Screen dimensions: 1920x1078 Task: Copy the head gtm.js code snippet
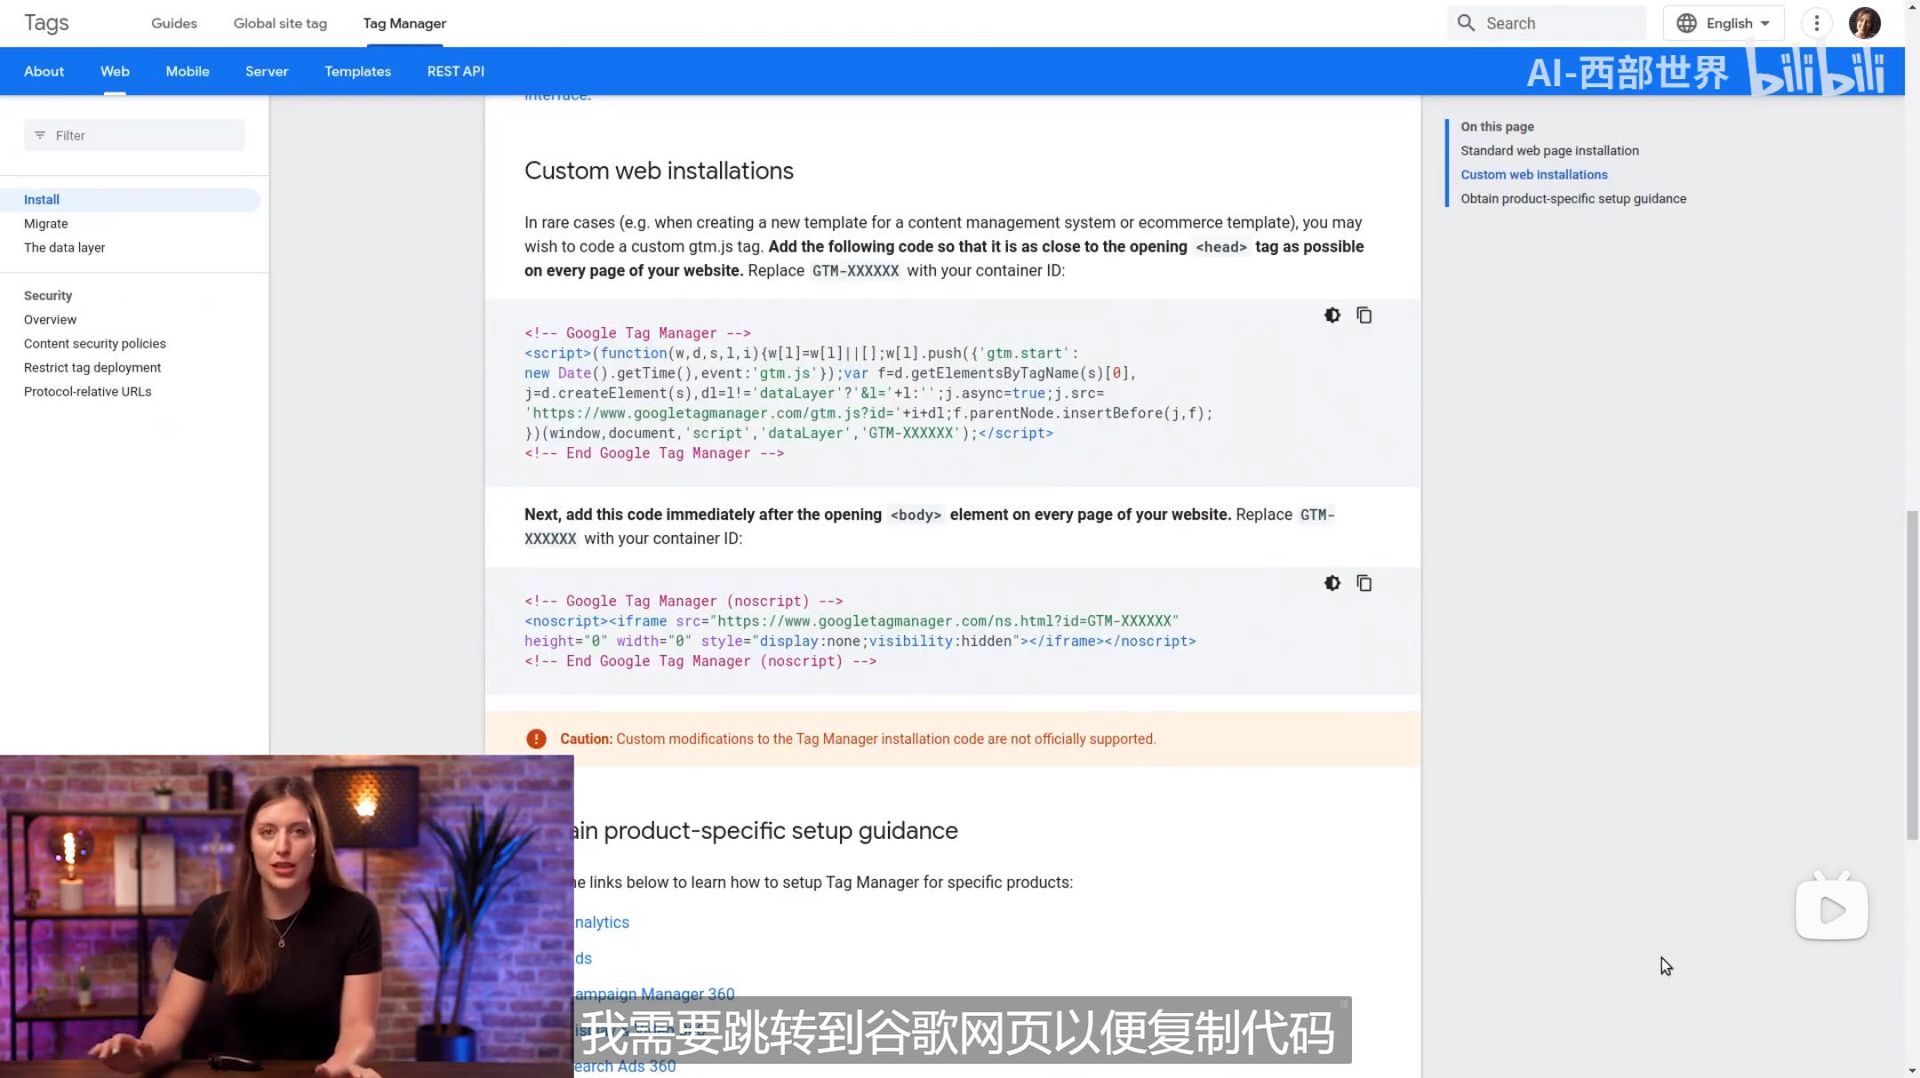click(x=1364, y=315)
